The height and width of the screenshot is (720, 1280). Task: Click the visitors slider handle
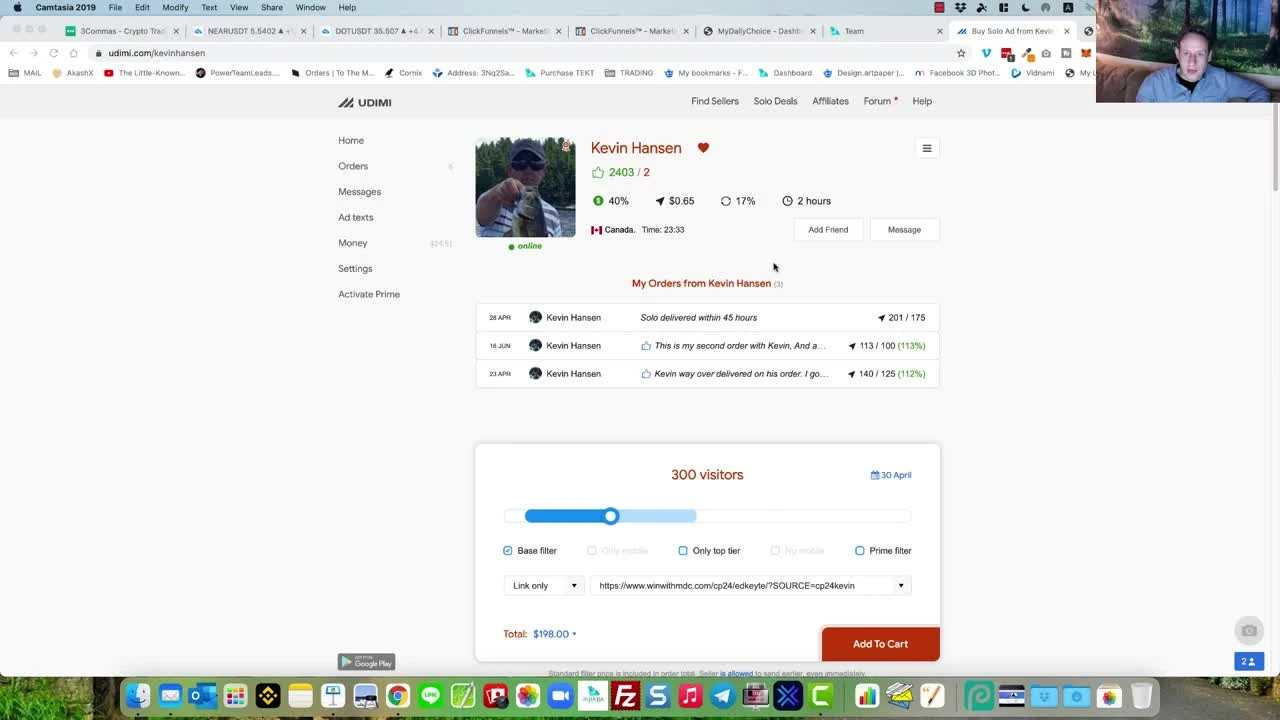point(611,516)
